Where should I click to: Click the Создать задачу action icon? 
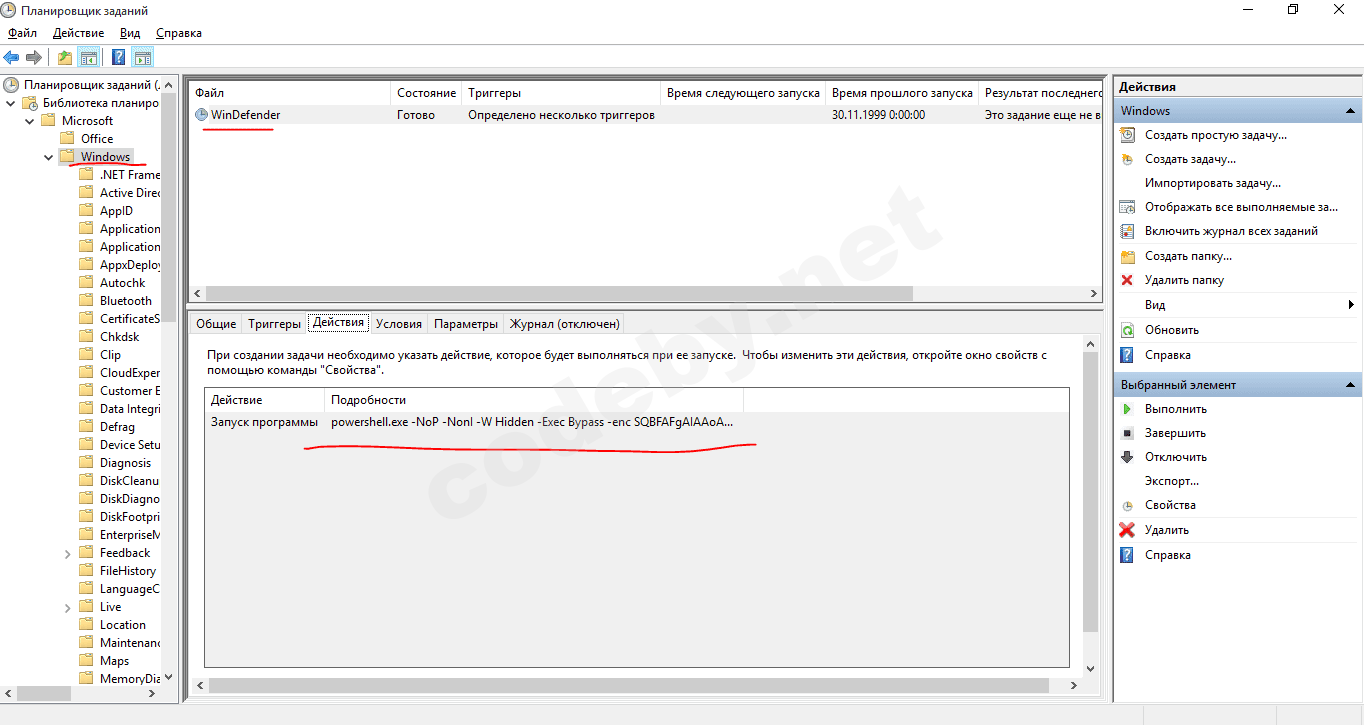click(1128, 159)
